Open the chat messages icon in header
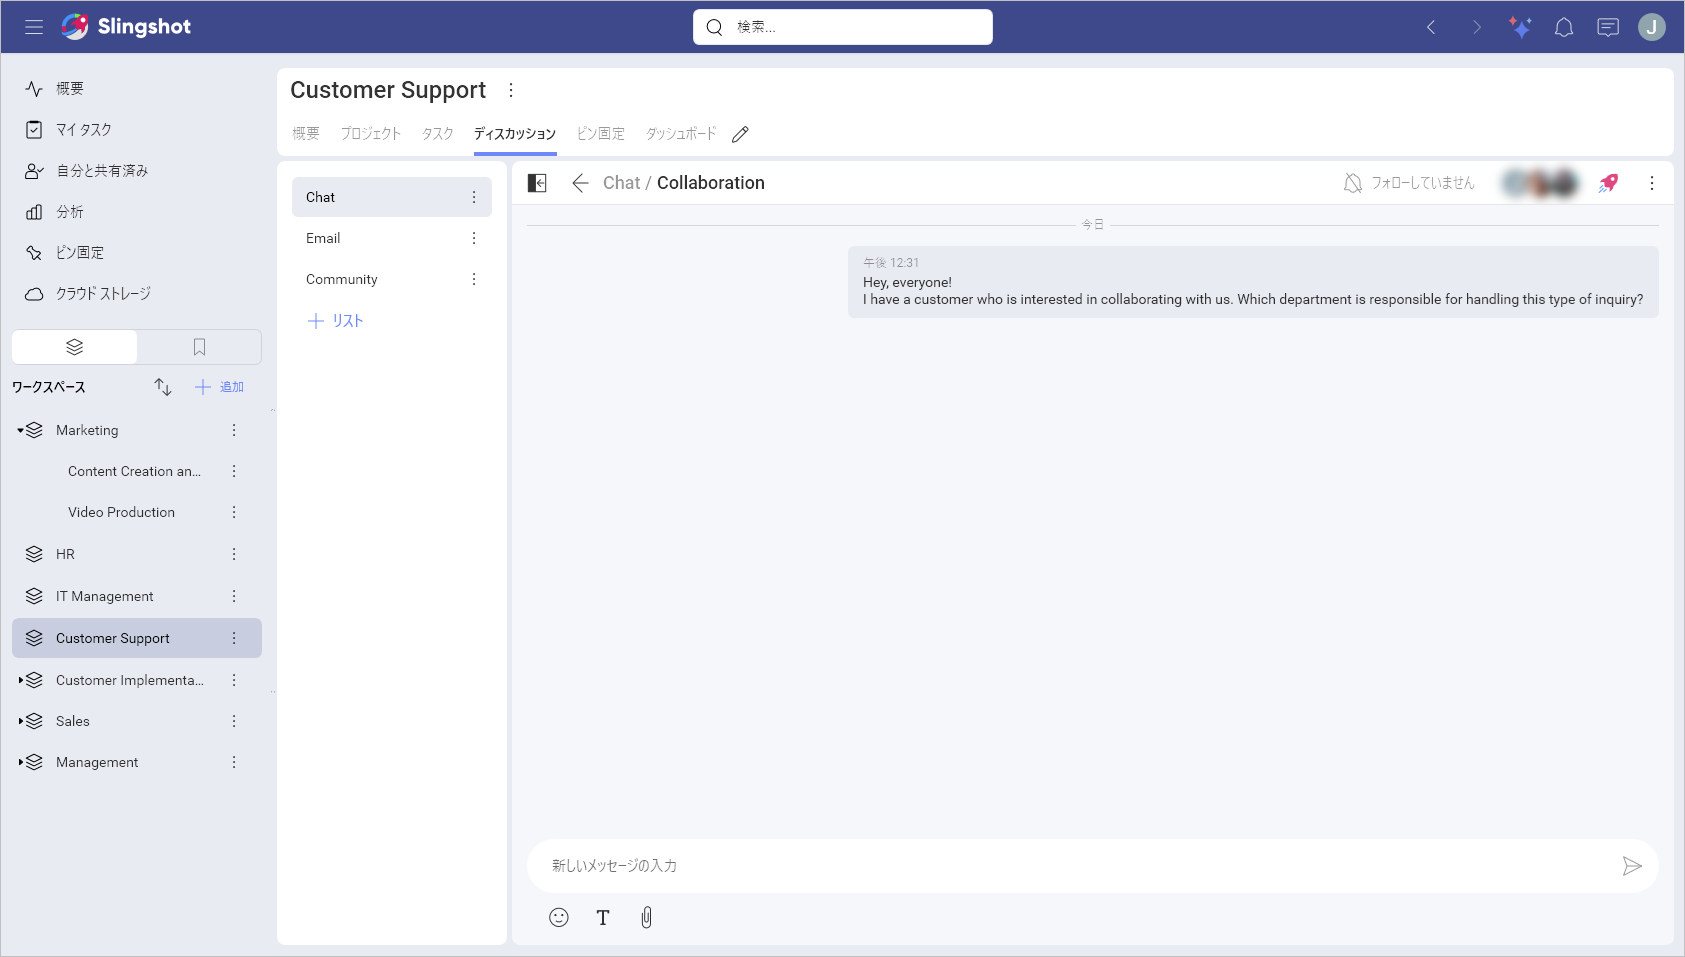This screenshot has height=957, width=1685. coord(1608,27)
